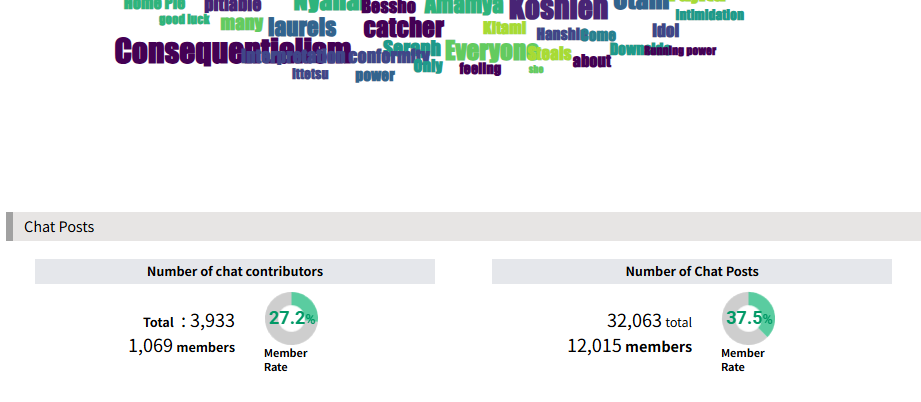The width and height of the screenshot is (921, 402).
Task: Click the phrase 'good luck' in the cloud
Action: click(184, 19)
